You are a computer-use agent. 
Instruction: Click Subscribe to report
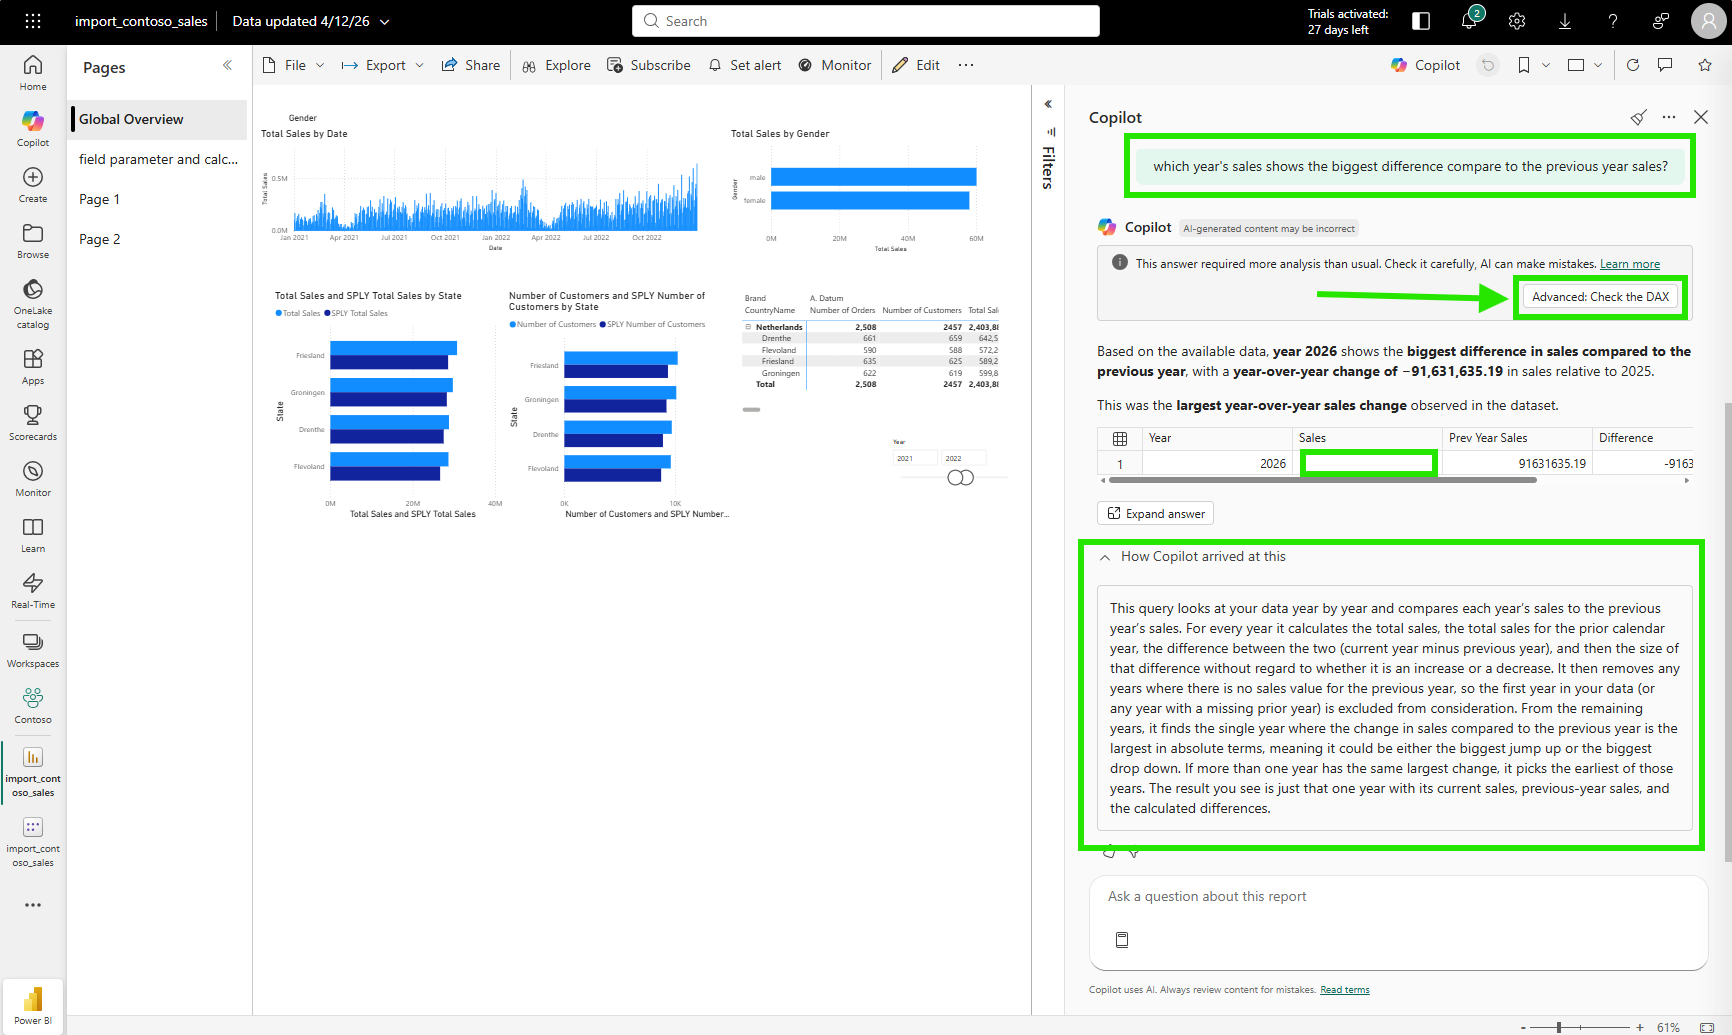pos(649,65)
